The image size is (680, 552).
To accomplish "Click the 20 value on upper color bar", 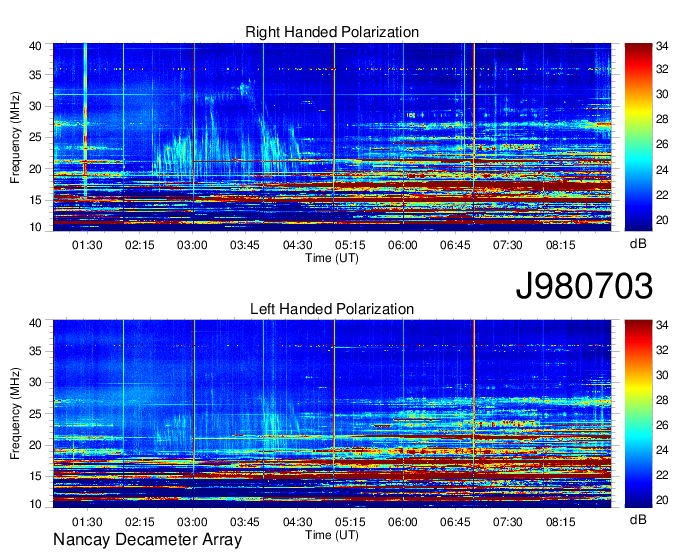I will (x=662, y=220).
